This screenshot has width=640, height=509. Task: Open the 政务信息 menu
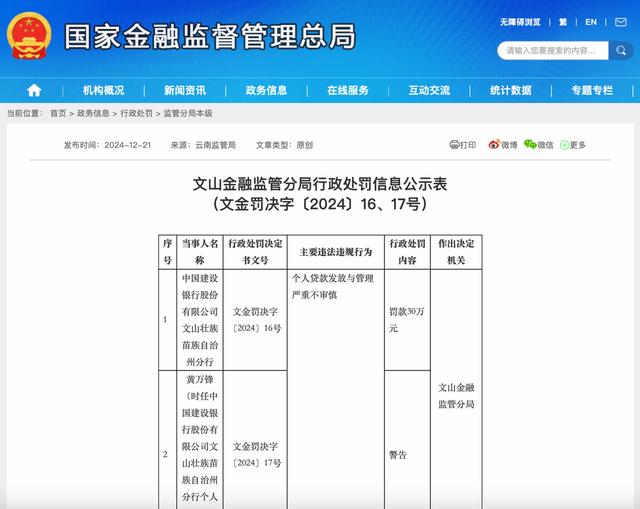point(266,90)
